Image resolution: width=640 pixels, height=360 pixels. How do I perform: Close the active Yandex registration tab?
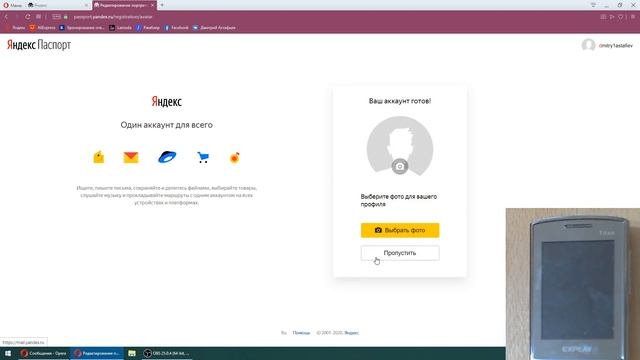[x=153, y=5]
